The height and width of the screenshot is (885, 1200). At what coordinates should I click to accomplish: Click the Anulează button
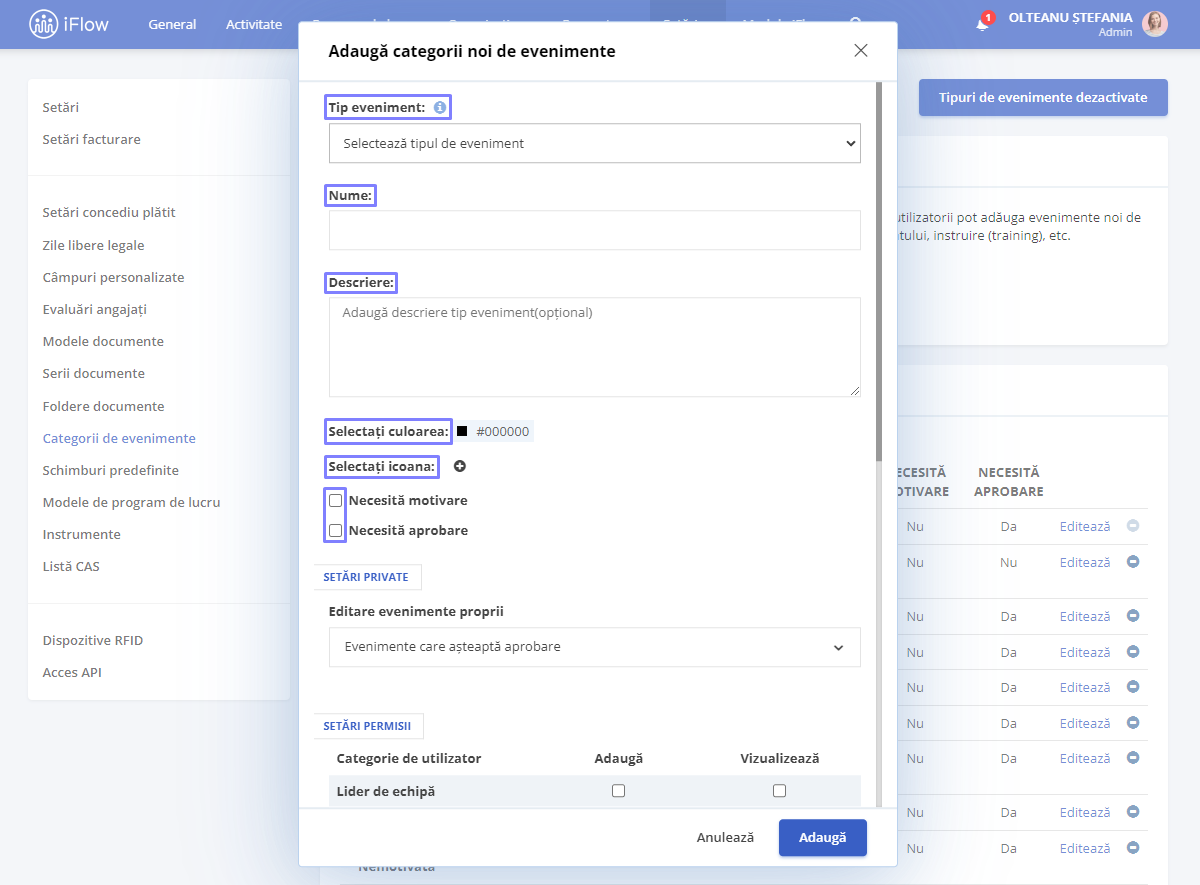click(x=725, y=838)
